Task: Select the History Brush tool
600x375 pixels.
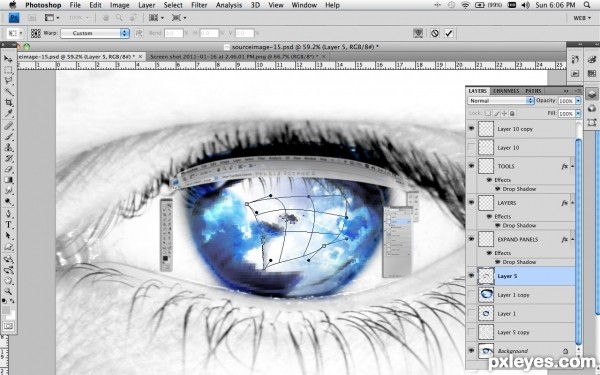Action: [8, 158]
